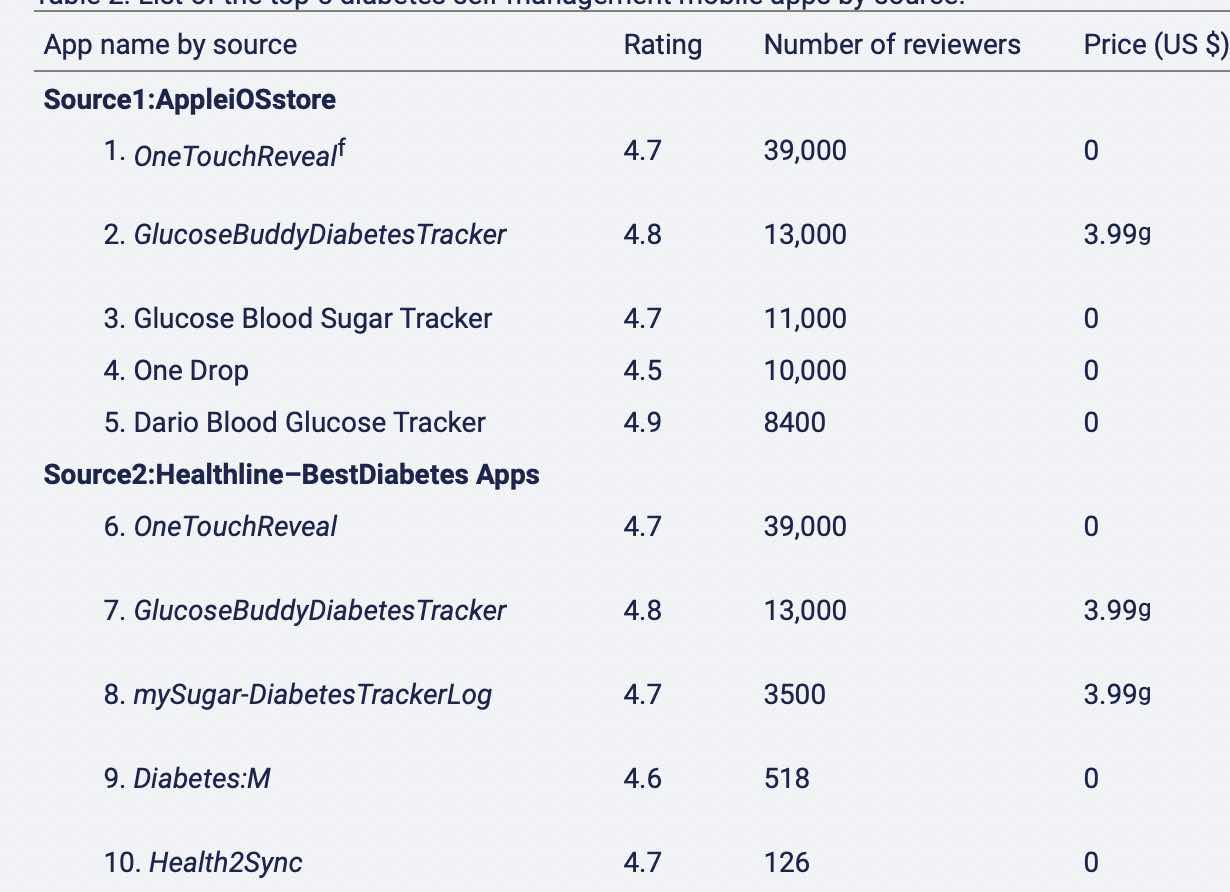Screen dimensions: 1230x892
Task: Select the "Diabetes:M" app name
Action: tap(201, 778)
